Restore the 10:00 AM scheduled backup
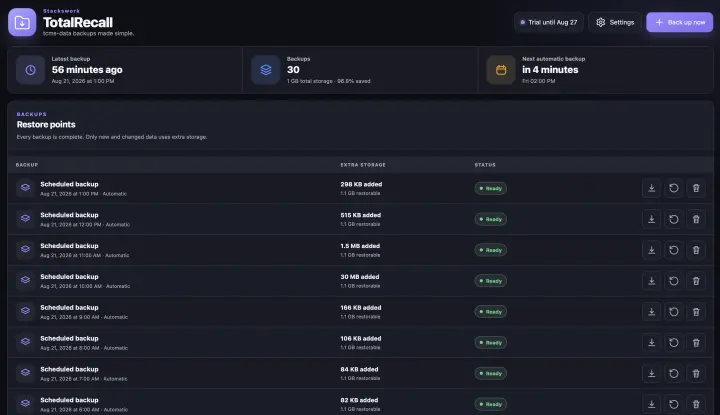 point(674,280)
